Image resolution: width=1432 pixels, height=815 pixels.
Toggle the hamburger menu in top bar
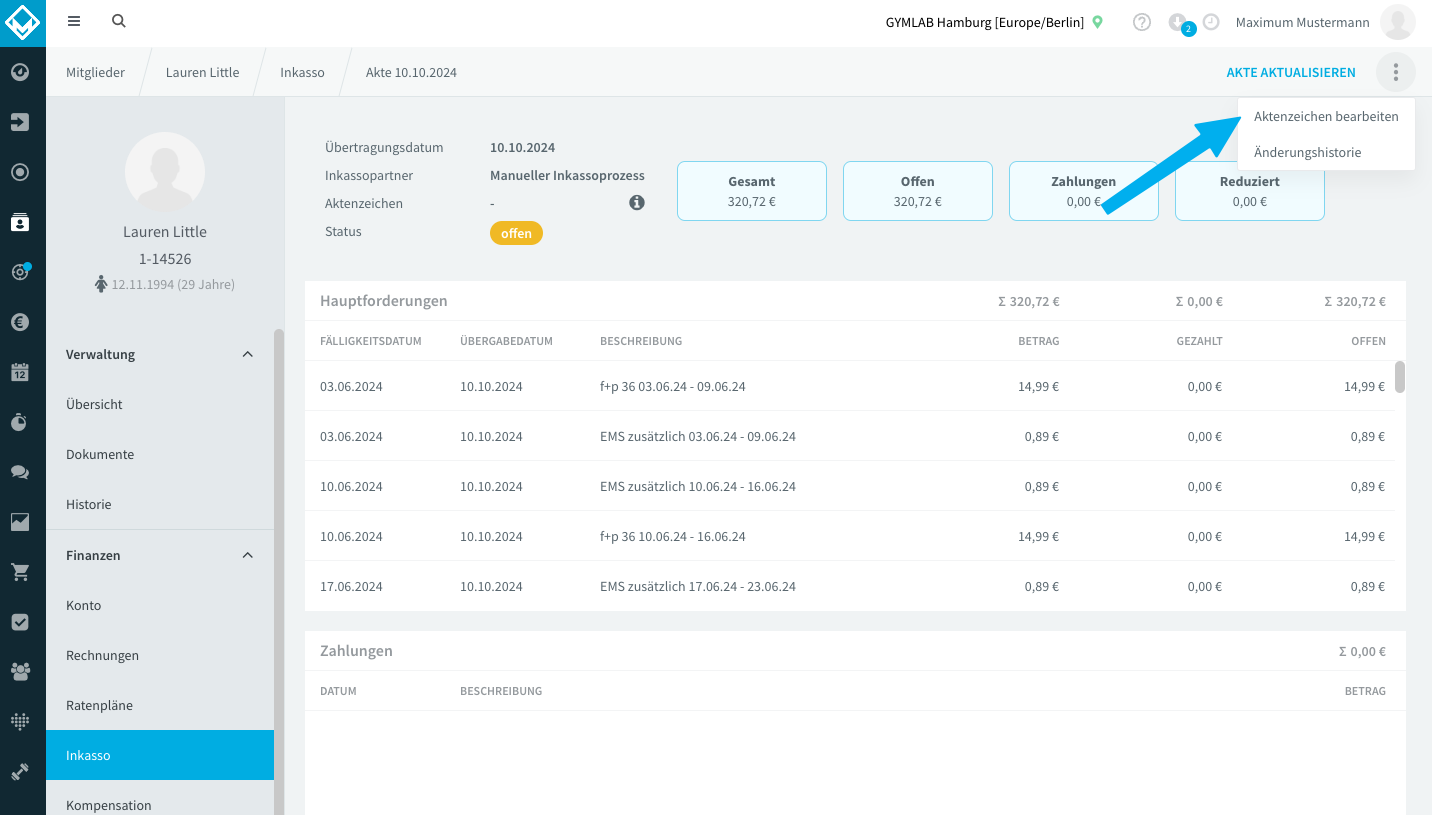click(74, 21)
